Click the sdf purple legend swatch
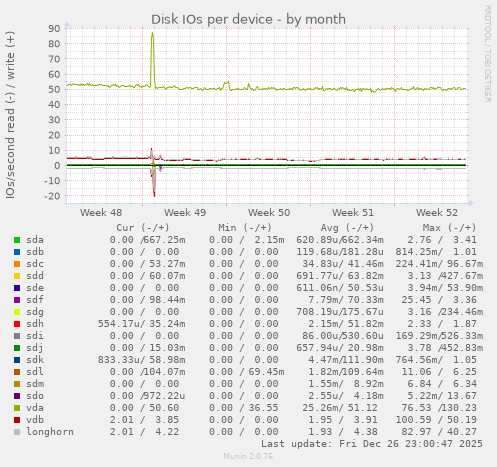 pyautogui.click(x=17, y=300)
